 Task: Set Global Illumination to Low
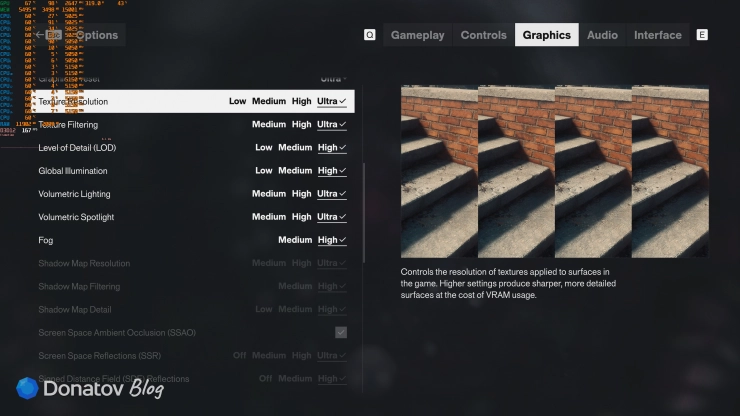[264, 170]
